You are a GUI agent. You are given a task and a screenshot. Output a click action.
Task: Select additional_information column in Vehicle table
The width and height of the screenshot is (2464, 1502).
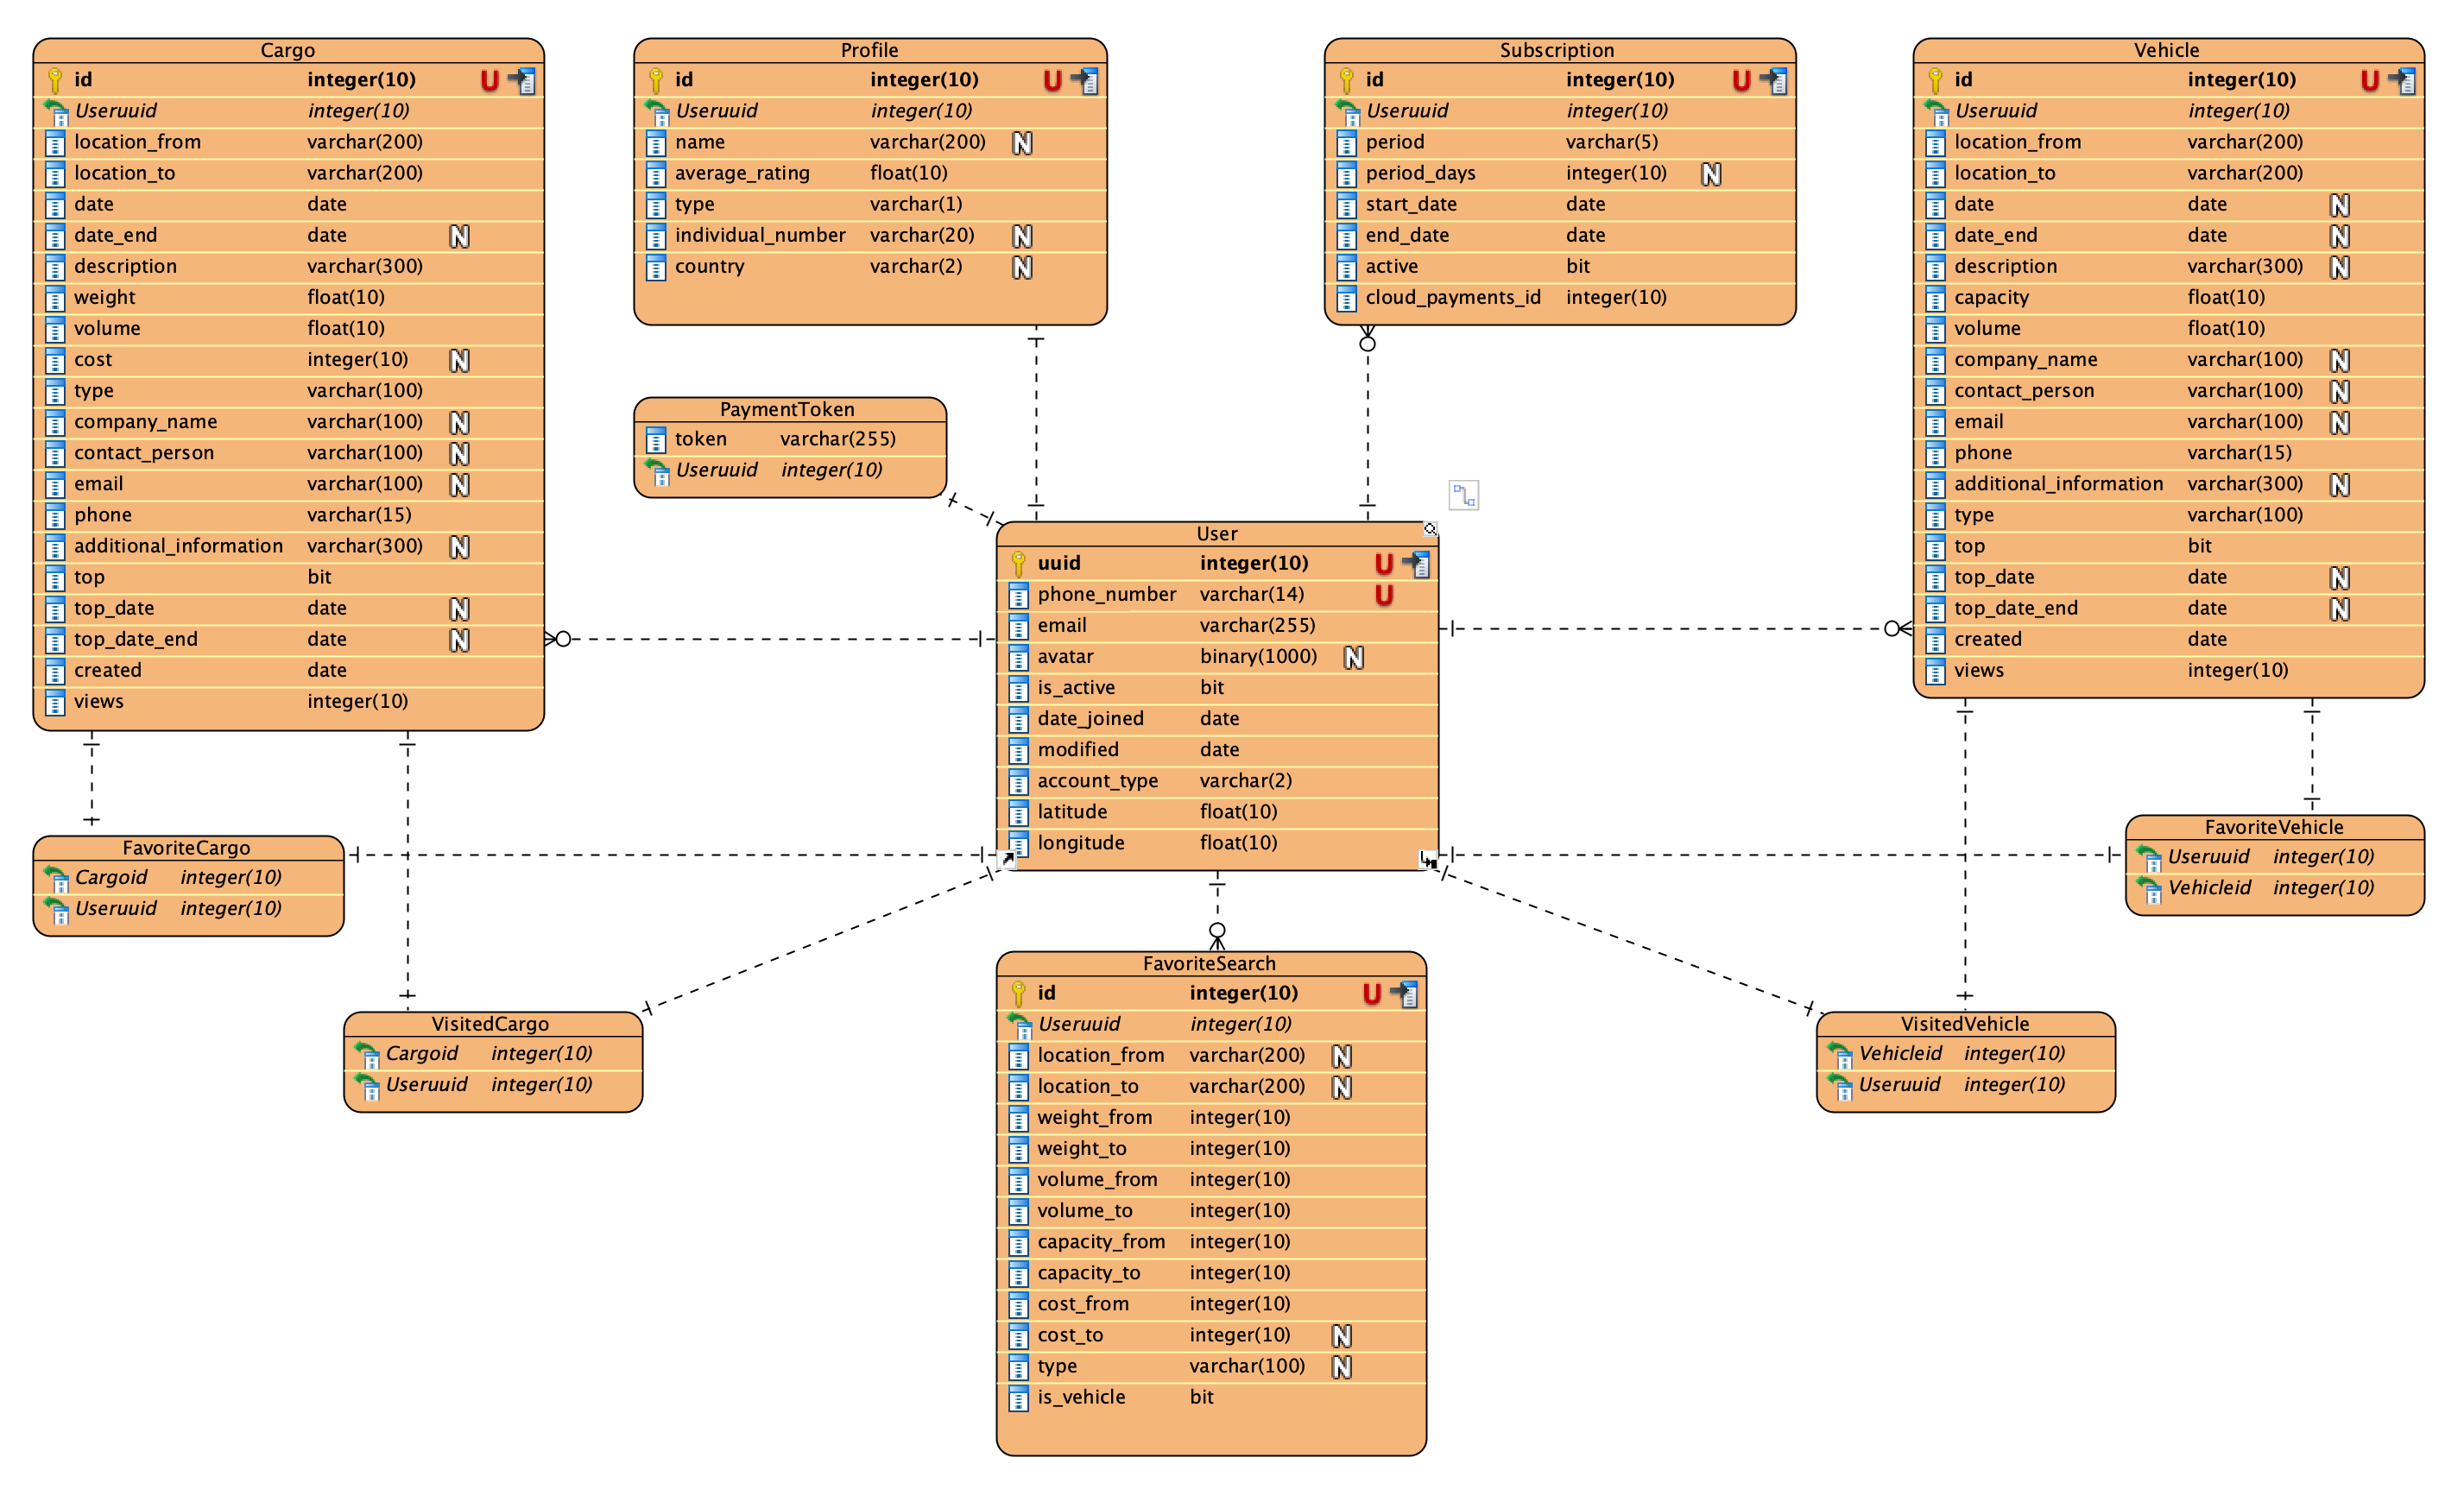(2058, 484)
